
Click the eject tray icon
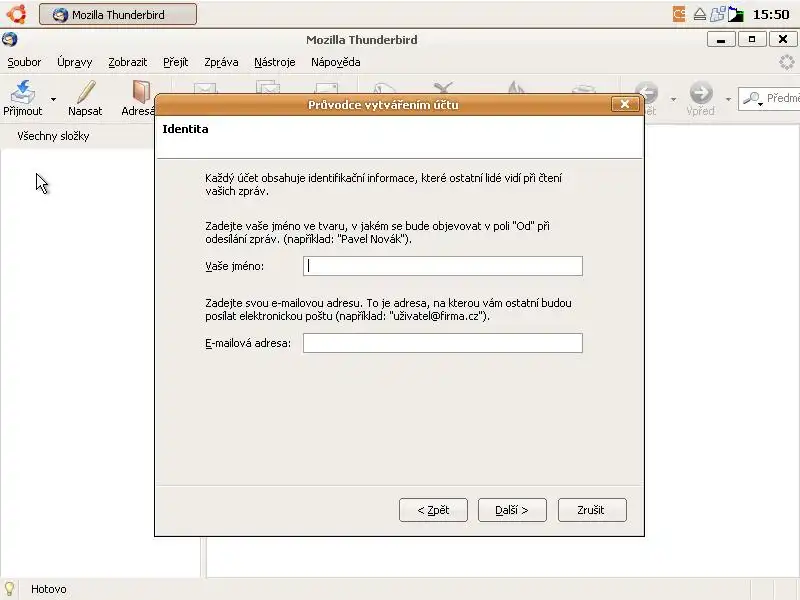click(x=700, y=14)
